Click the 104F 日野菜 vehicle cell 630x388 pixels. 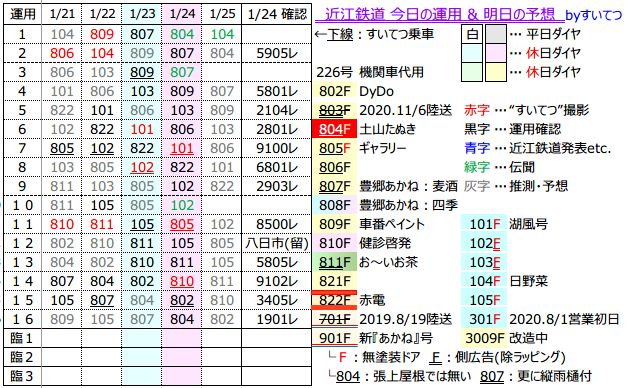click(484, 281)
